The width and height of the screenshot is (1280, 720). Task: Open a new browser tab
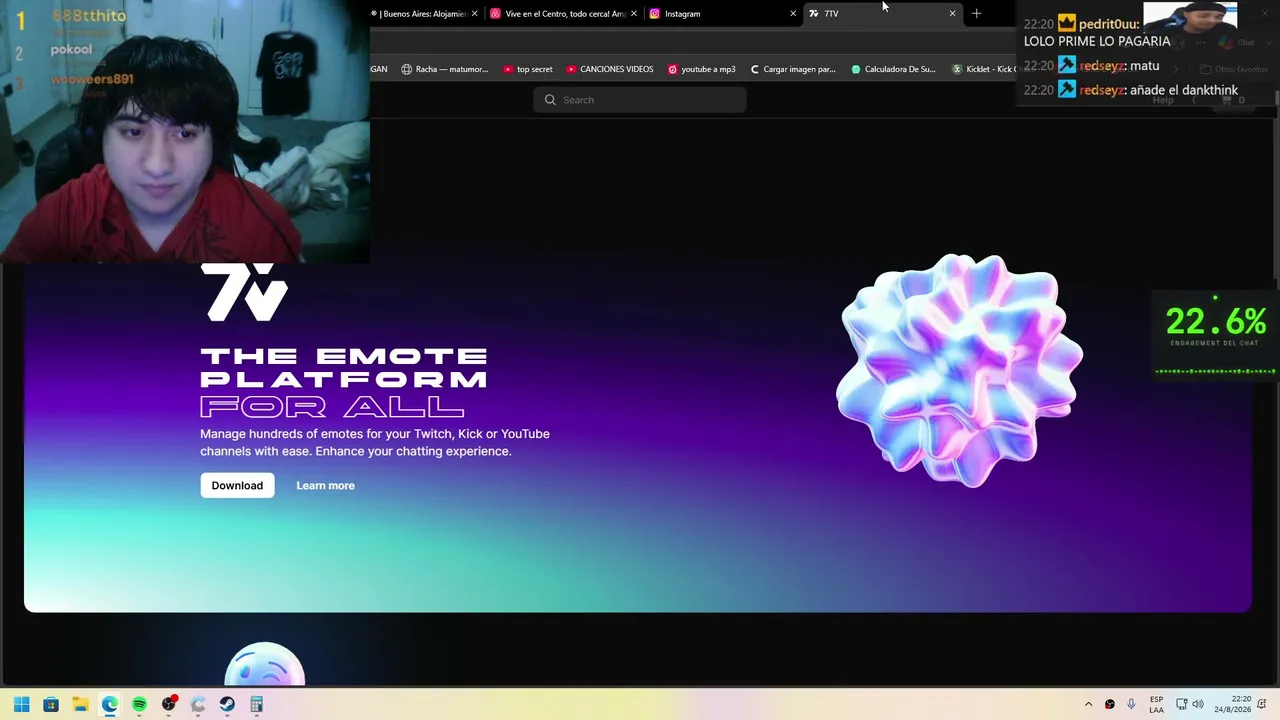976,14
